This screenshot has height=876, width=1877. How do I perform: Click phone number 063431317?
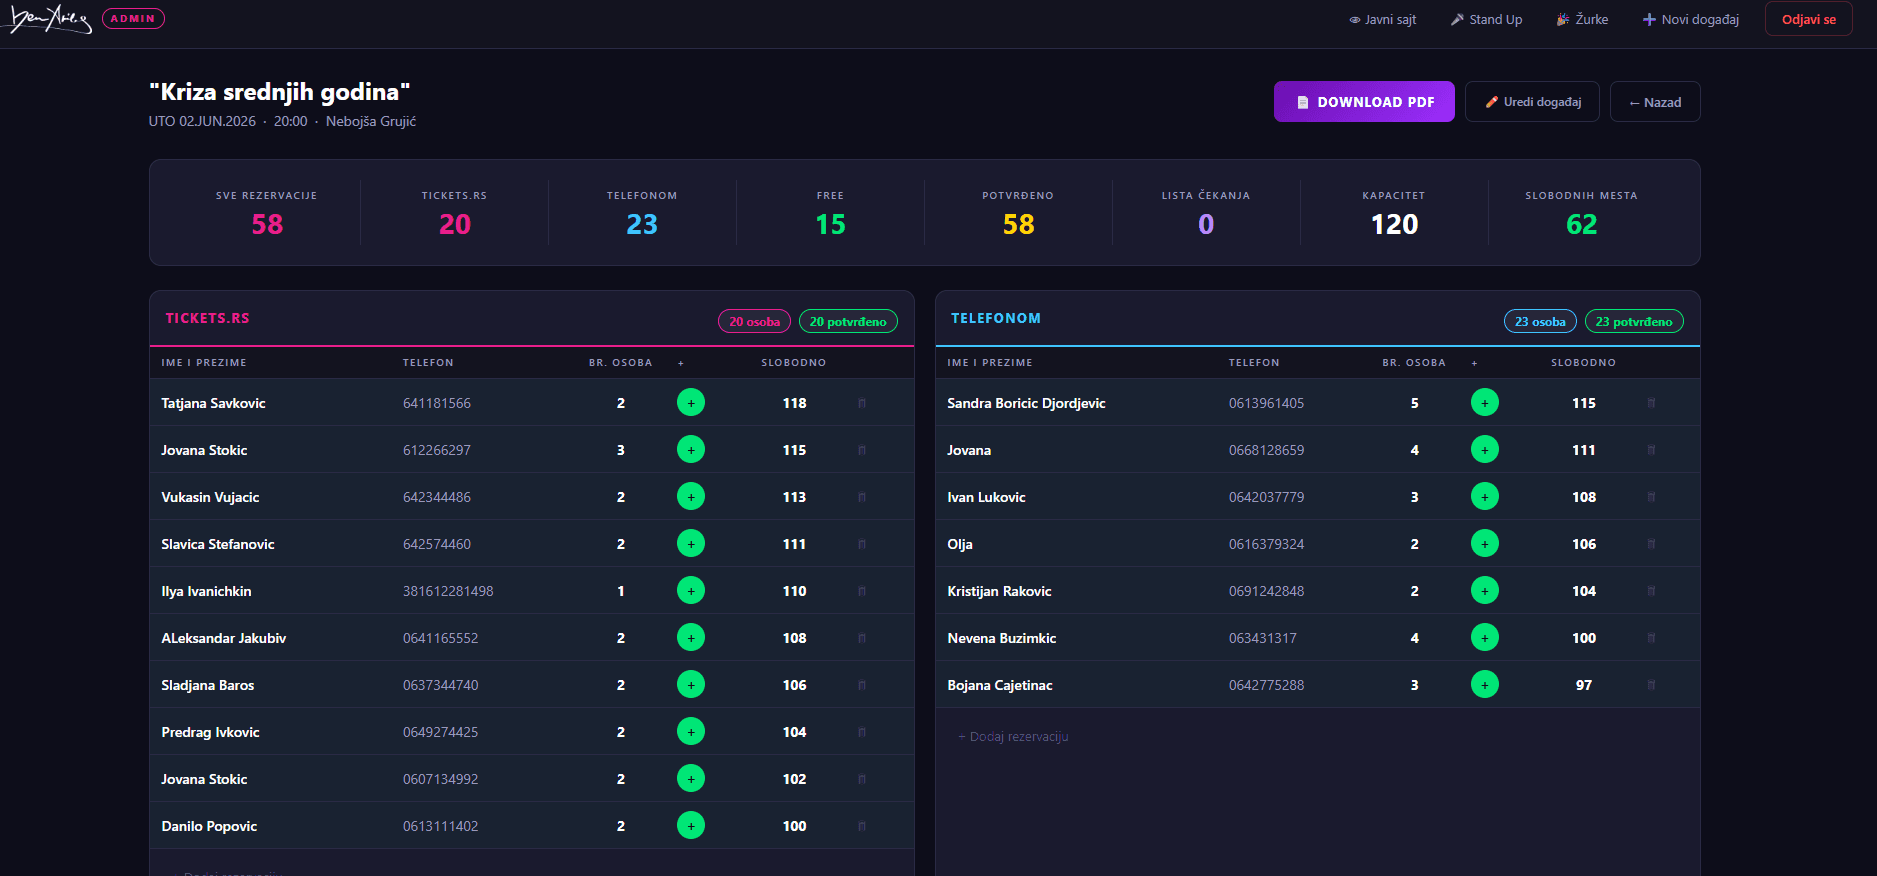pyautogui.click(x=1263, y=638)
